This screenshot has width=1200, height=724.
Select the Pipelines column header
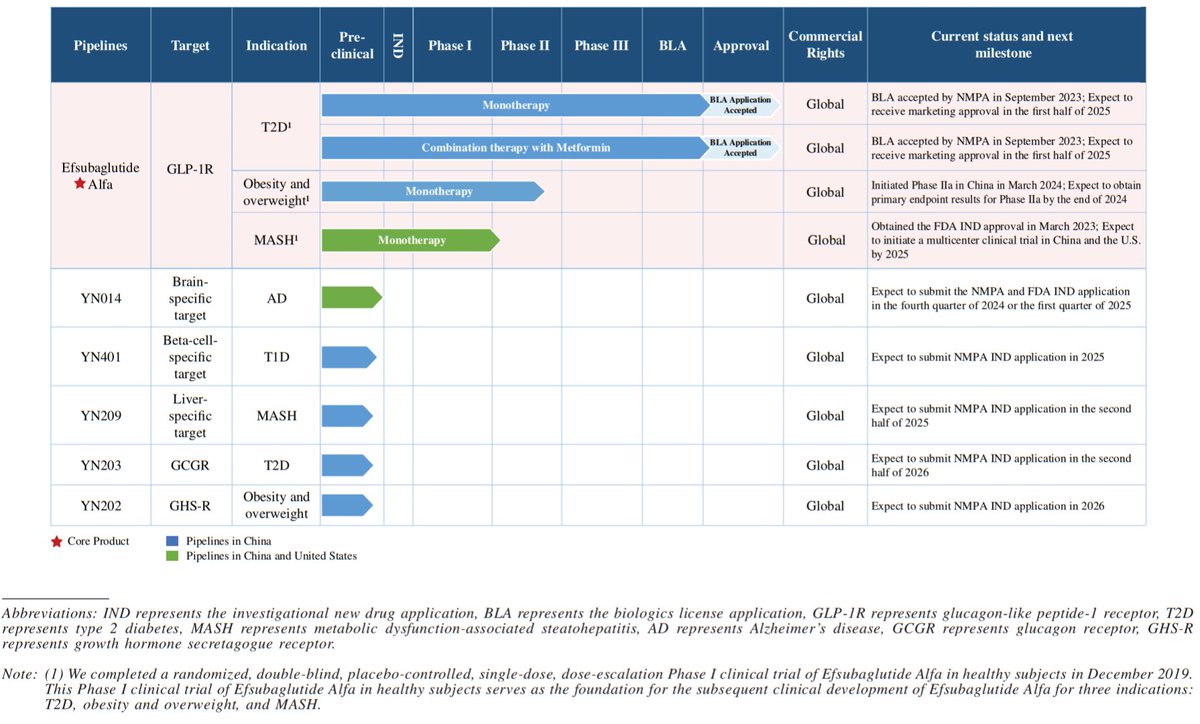coord(100,46)
